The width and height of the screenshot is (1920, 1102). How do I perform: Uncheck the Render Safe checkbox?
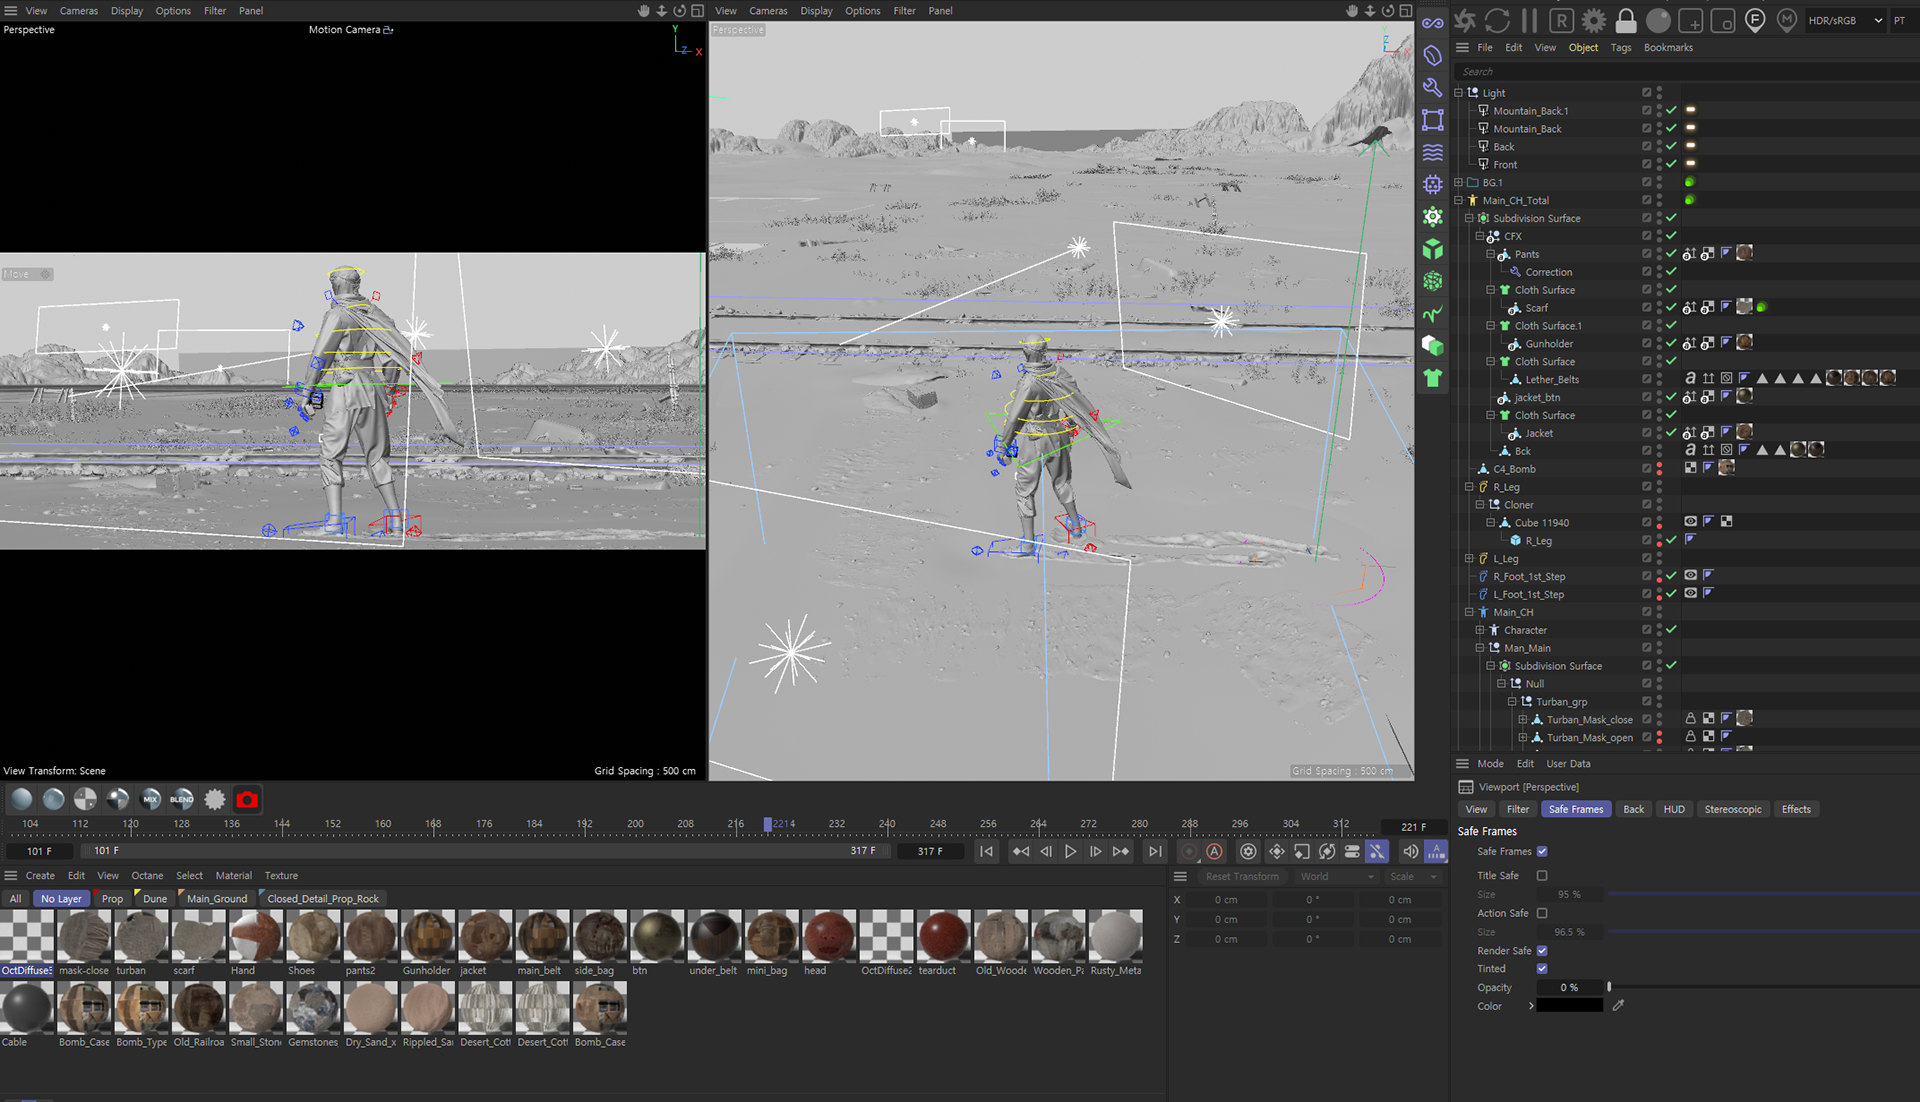(x=1542, y=951)
